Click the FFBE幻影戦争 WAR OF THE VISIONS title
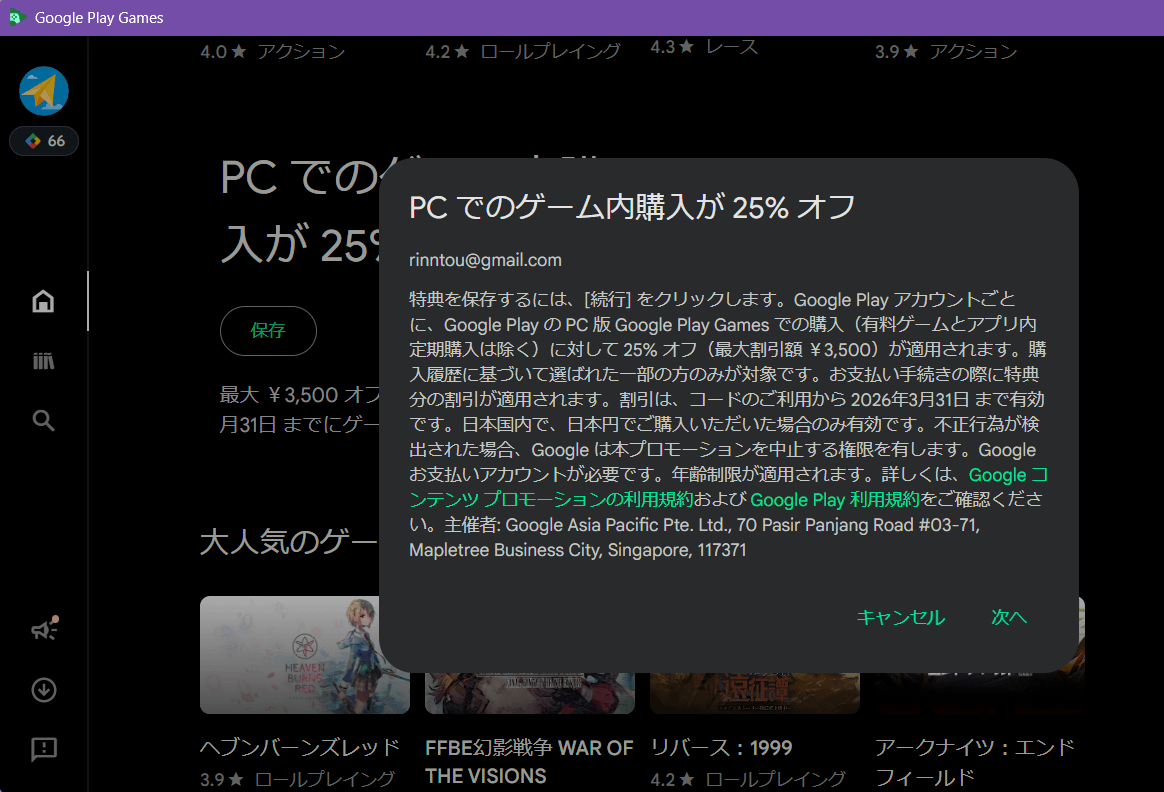Screen dimensions: 1164x792 point(529,761)
